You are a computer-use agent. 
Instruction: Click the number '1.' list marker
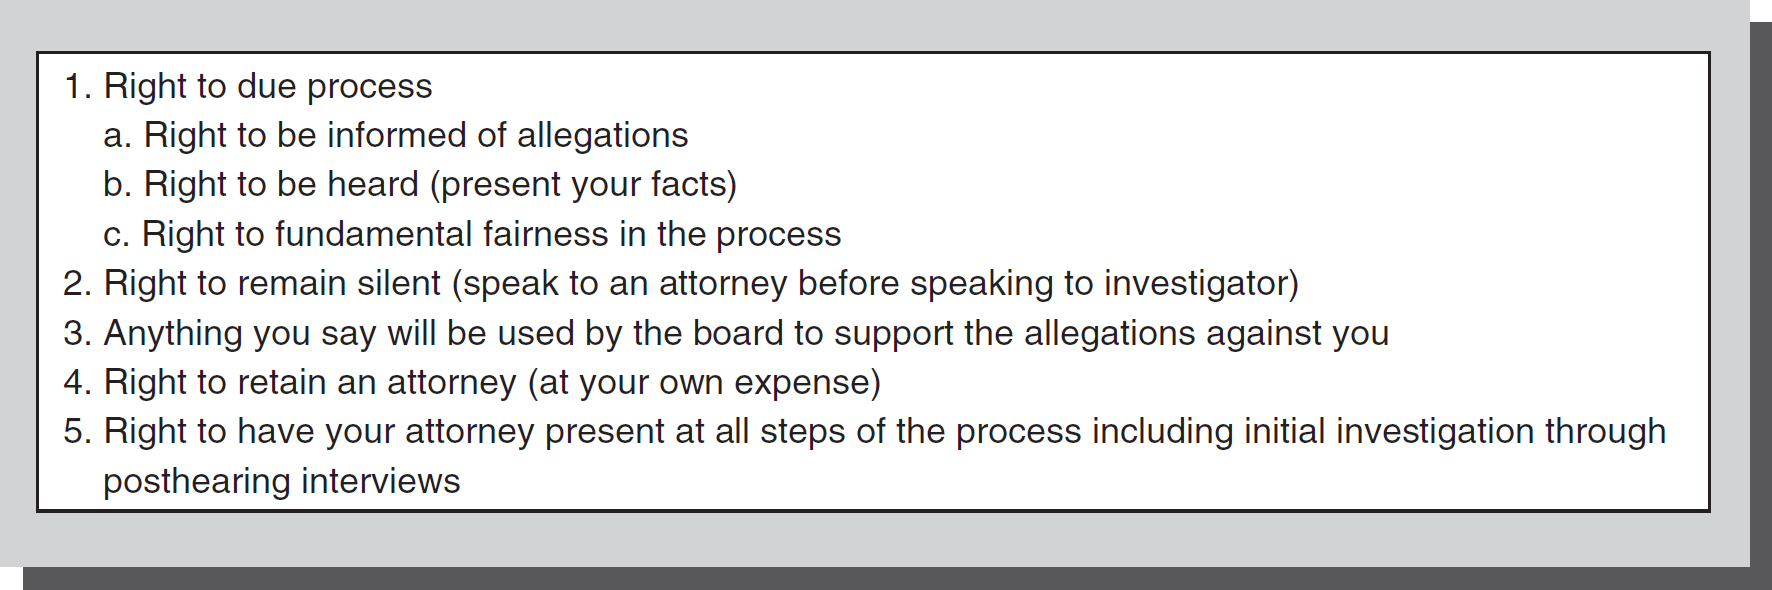tap(78, 87)
